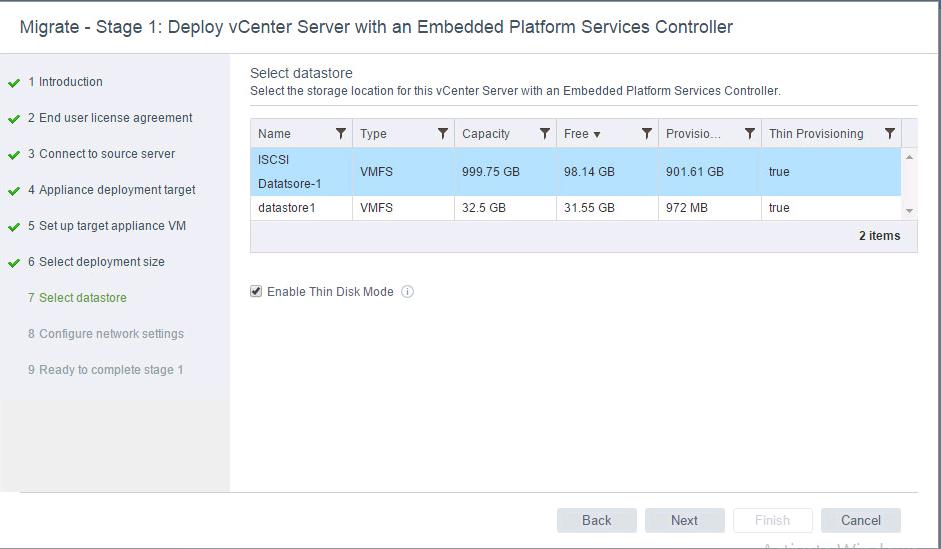Open the Free column filter
This screenshot has width=941, height=549.
click(646, 133)
